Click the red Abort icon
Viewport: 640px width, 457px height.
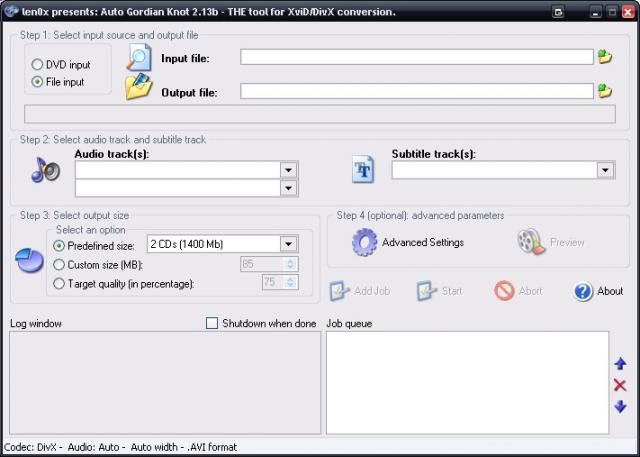tap(504, 291)
